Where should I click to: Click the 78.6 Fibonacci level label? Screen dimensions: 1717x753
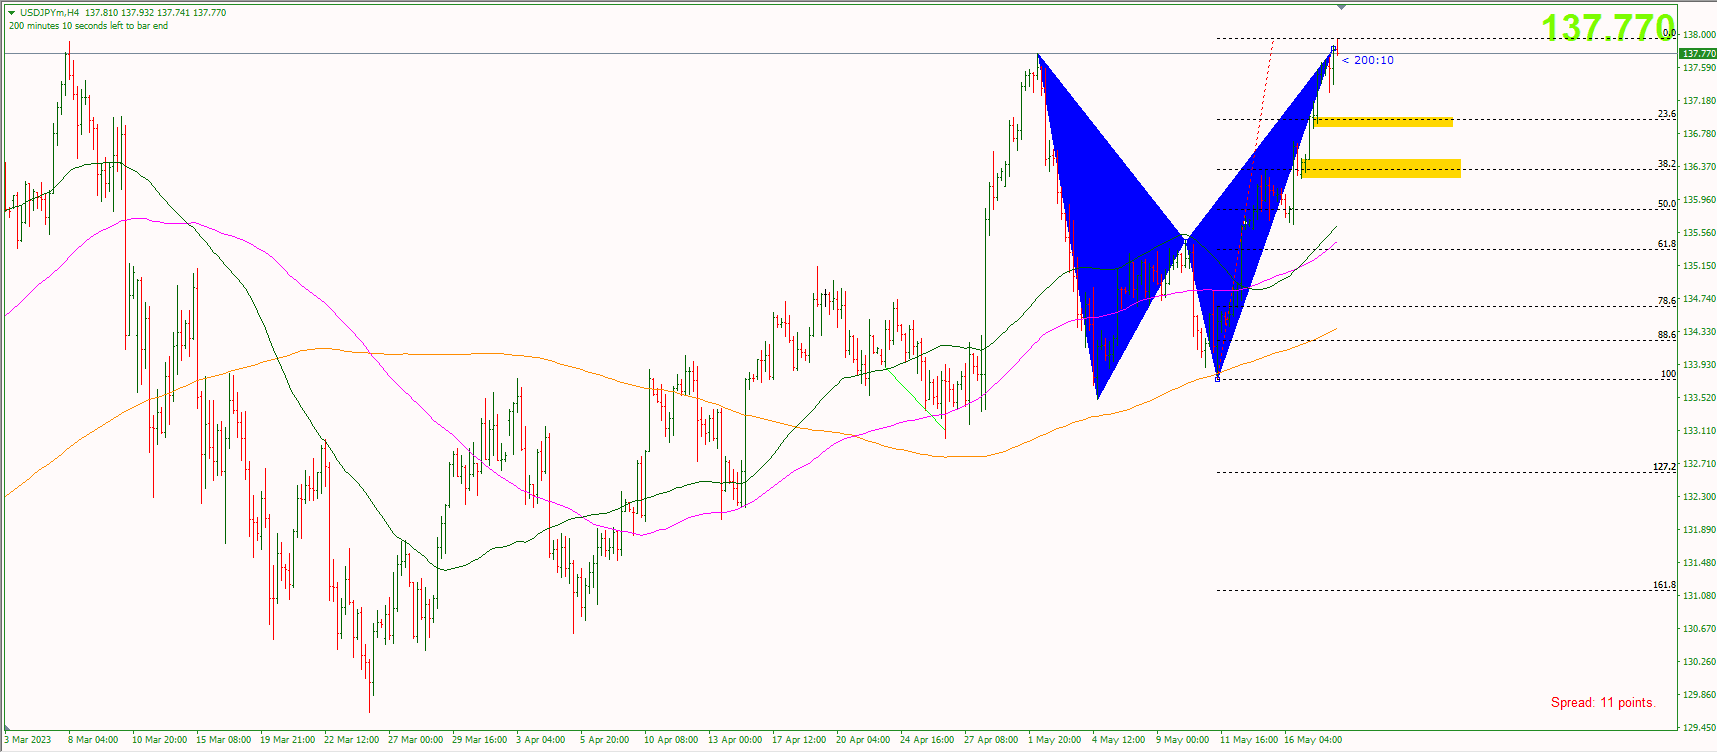pyautogui.click(x=1667, y=301)
